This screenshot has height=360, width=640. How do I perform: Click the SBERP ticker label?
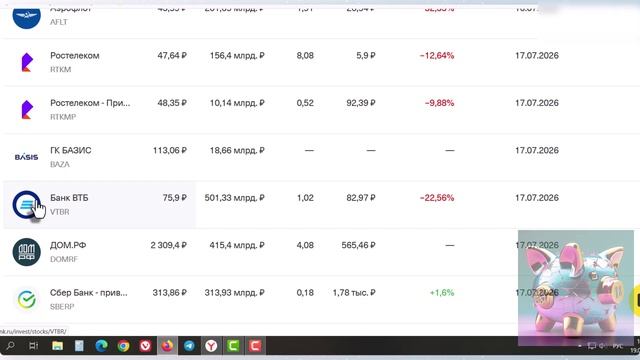pyautogui.click(x=62, y=307)
